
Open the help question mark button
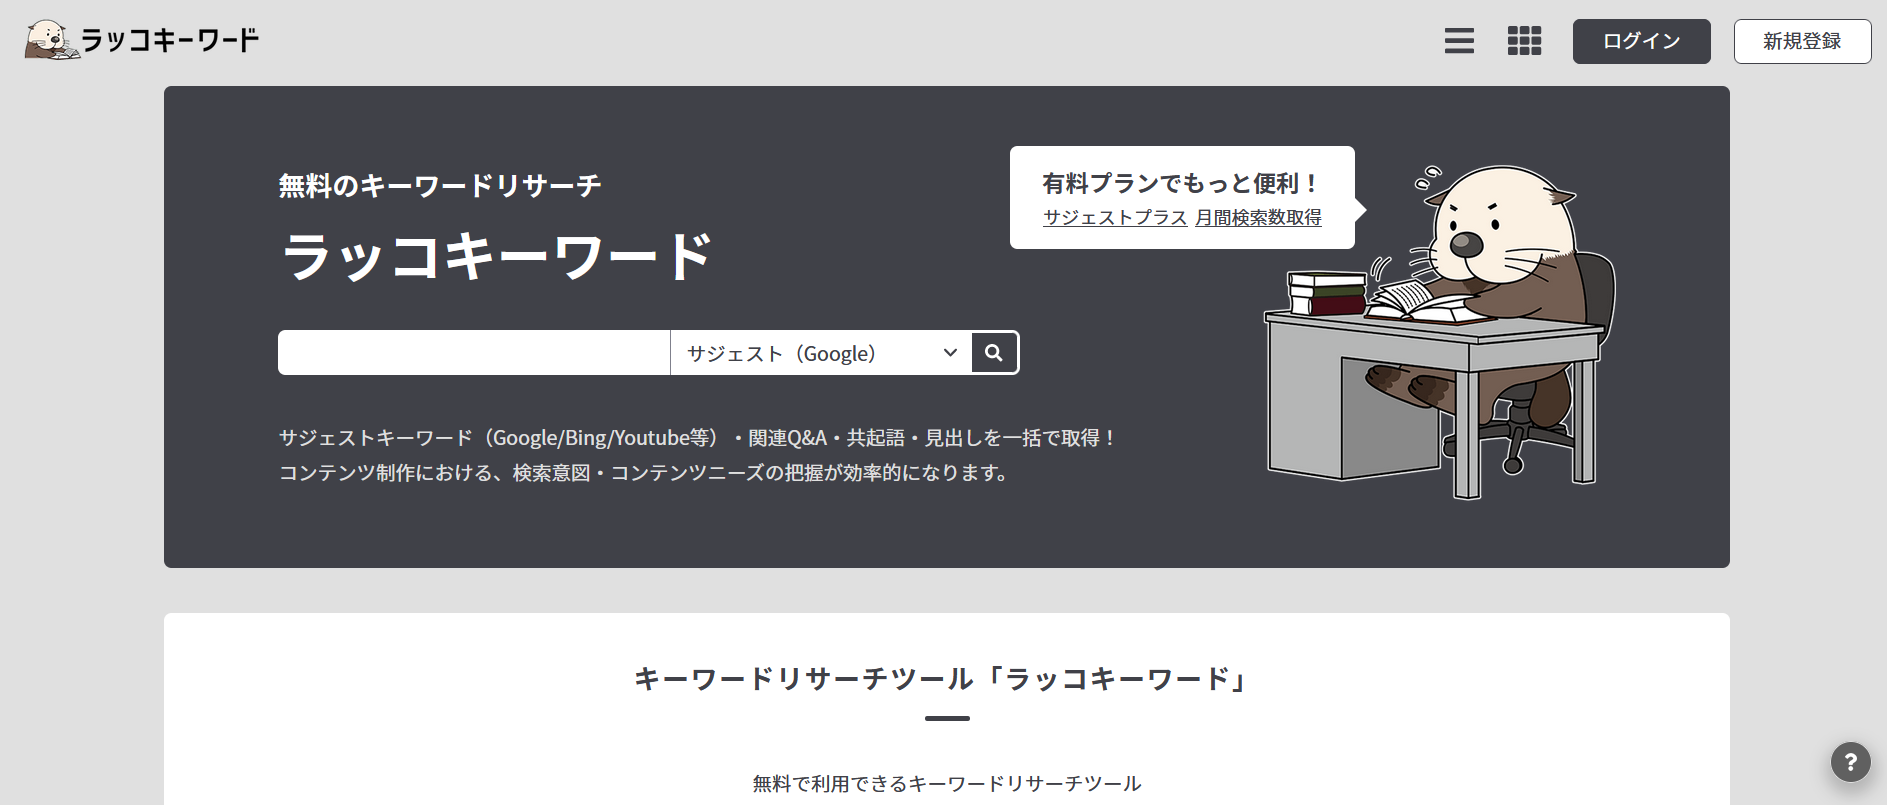coord(1850,761)
